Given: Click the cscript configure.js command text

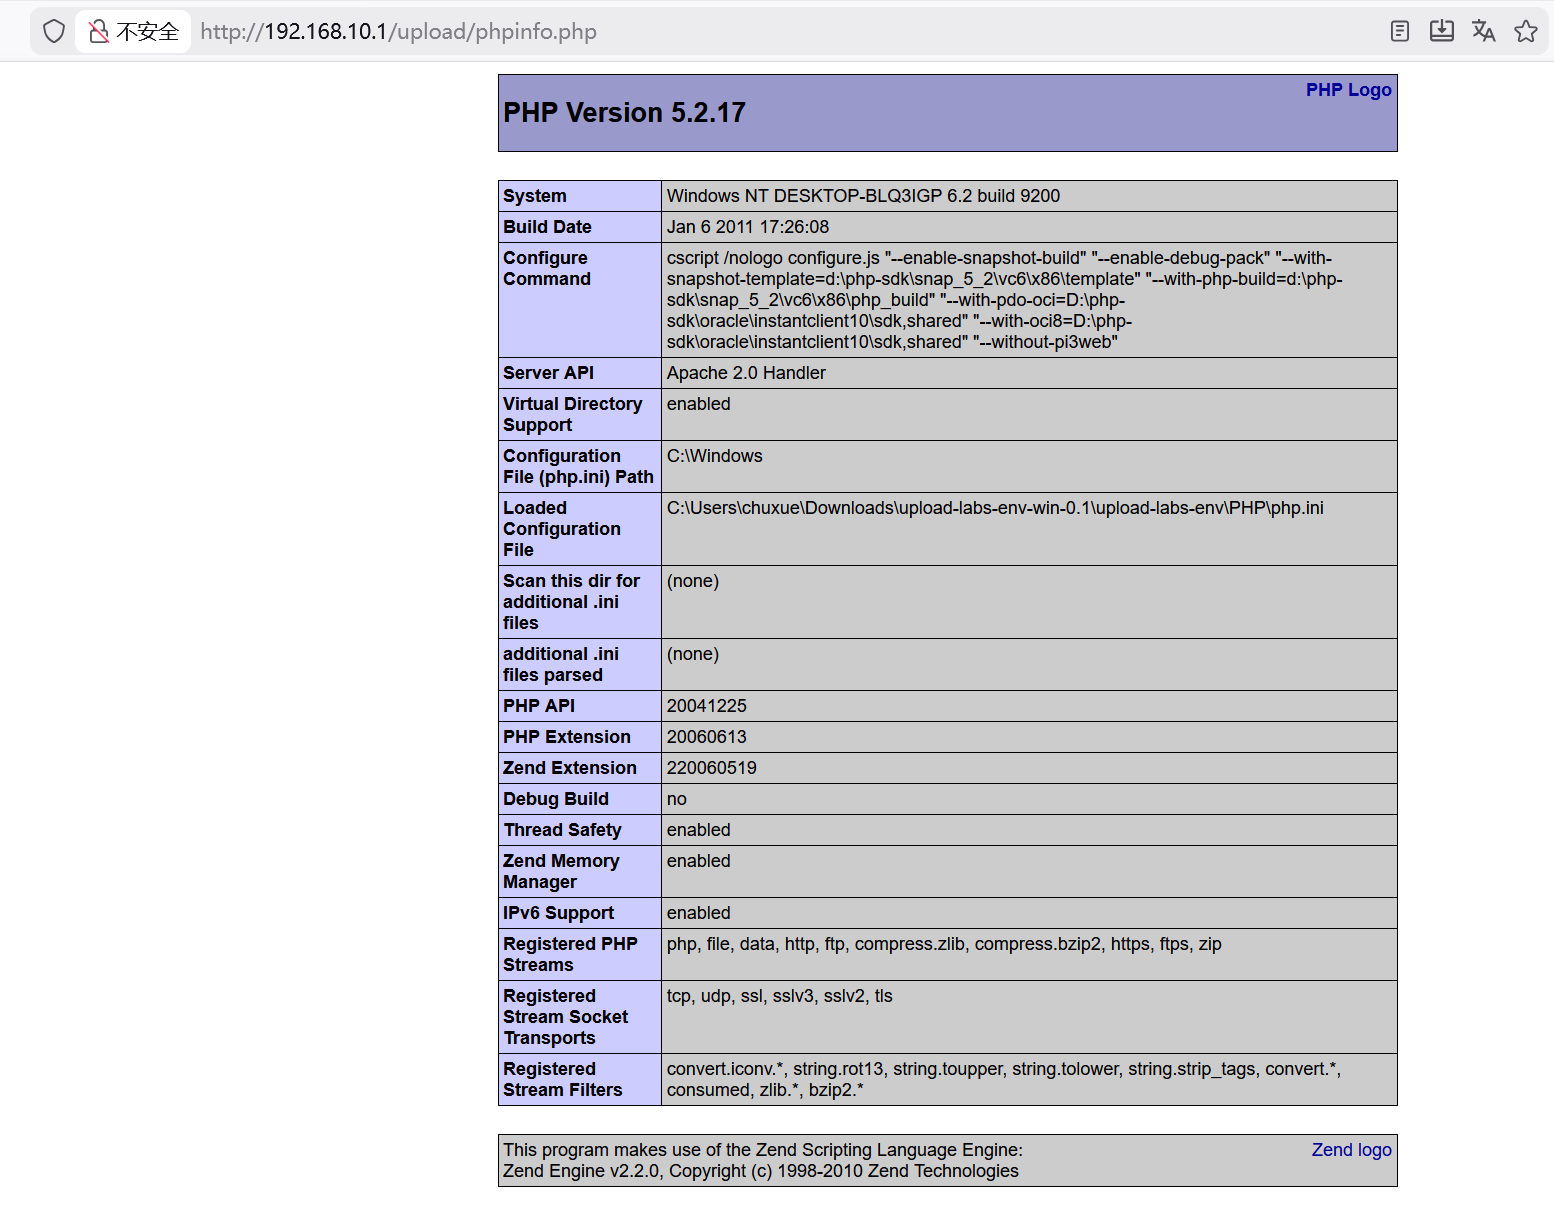Looking at the screenshot, I should (x=1005, y=300).
